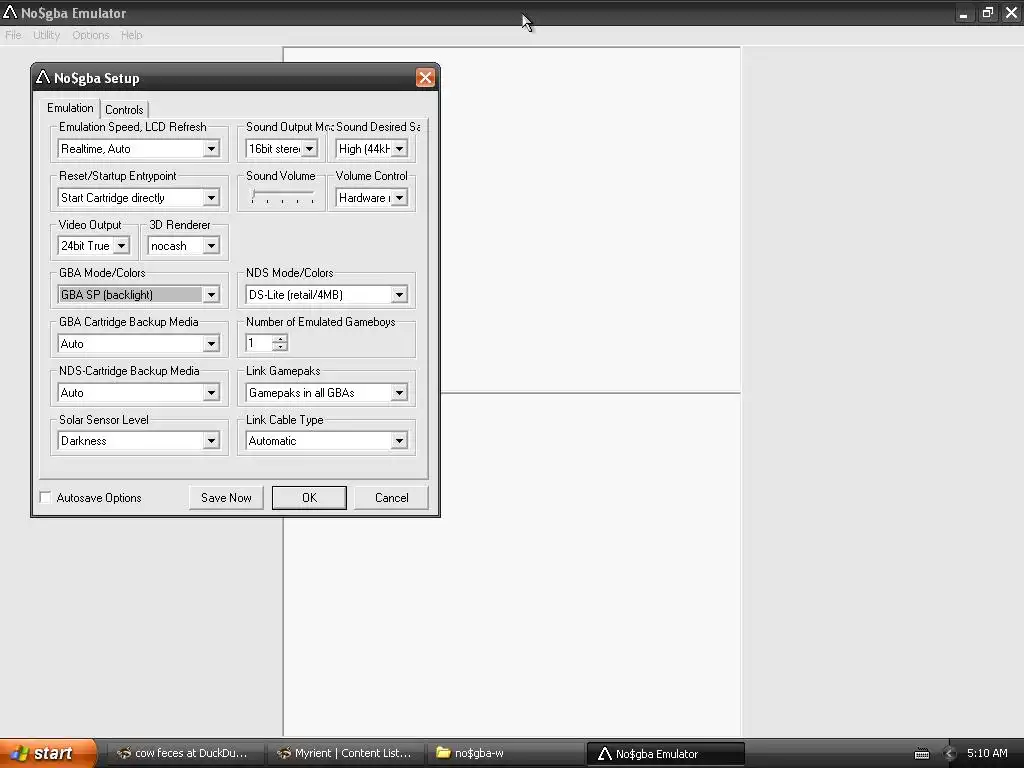Click the keyboard icon in system tray
The width and height of the screenshot is (1024, 768).
[x=921, y=754]
